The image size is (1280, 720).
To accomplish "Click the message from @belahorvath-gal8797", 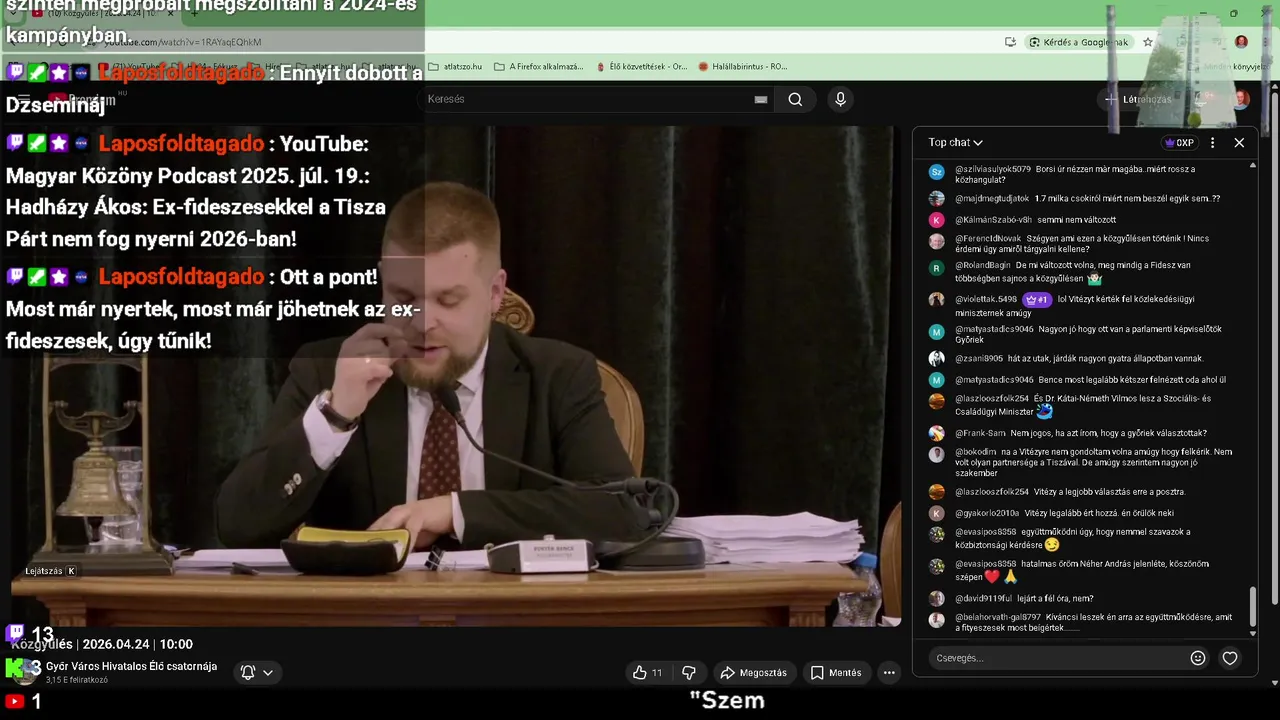I will 1094,623.
